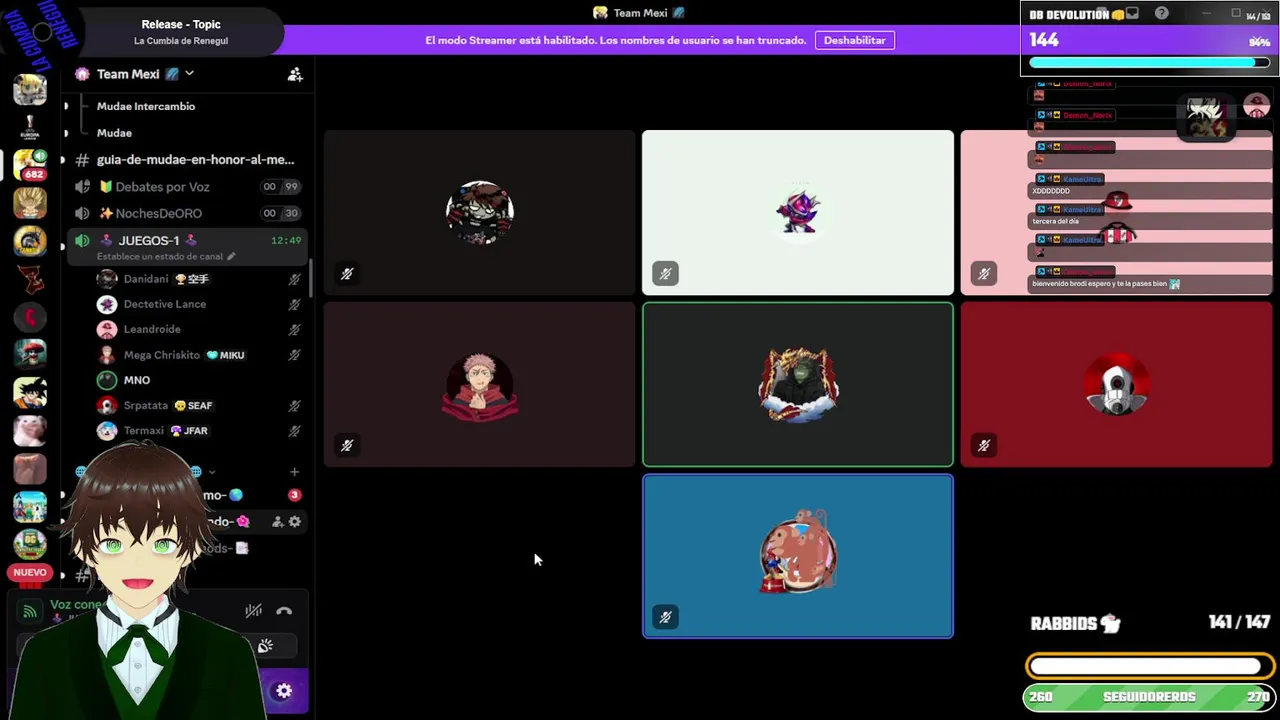Open the mushroom character server icon

[30, 354]
